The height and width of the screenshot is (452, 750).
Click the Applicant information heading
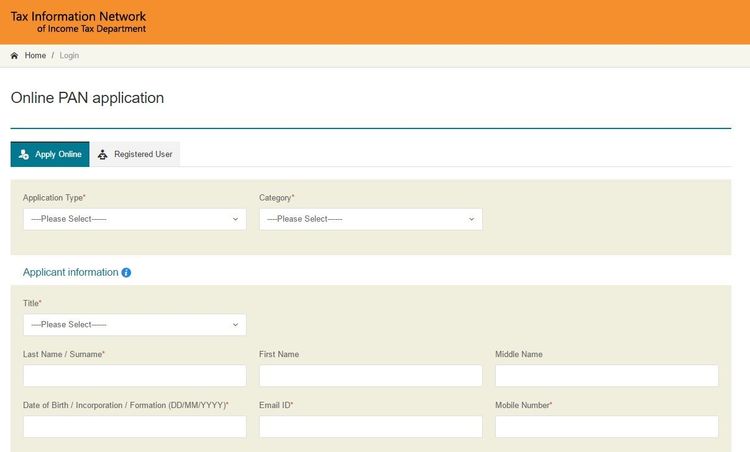click(x=70, y=273)
